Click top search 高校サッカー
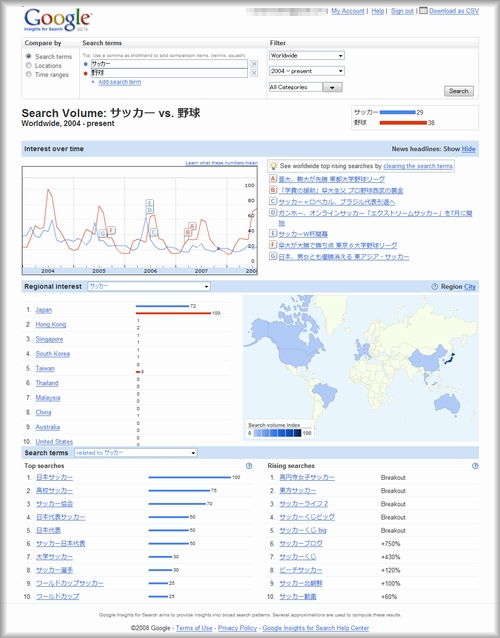Screen dimensions: 500x638 point(55,491)
